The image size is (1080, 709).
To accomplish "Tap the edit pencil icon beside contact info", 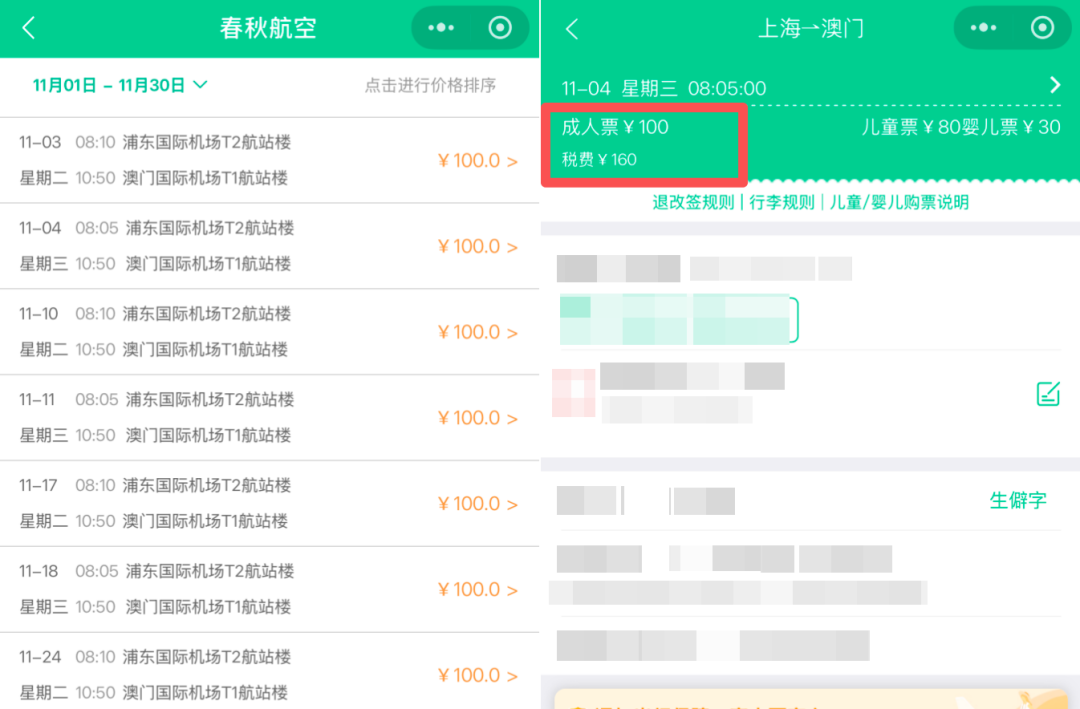I will pos(1048,393).
